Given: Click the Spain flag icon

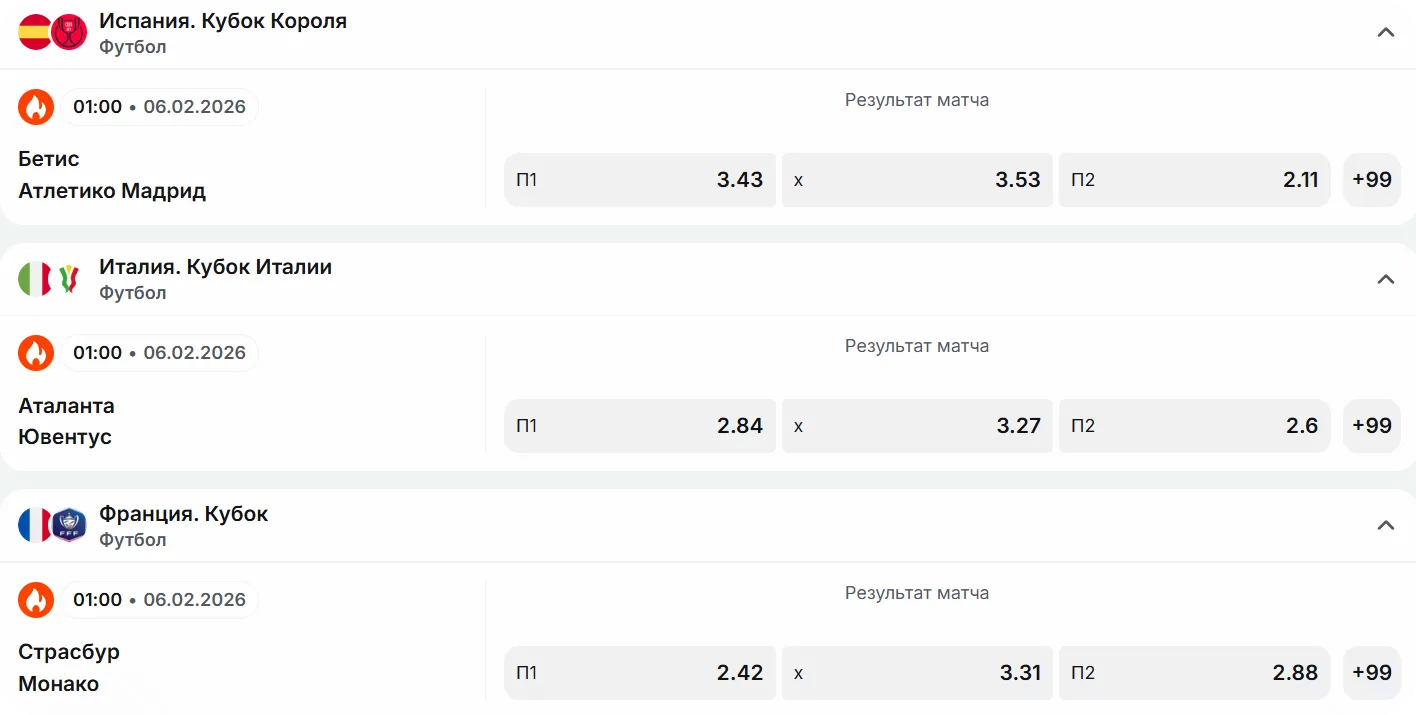Looking at the screenshot, I should point(34,32).
